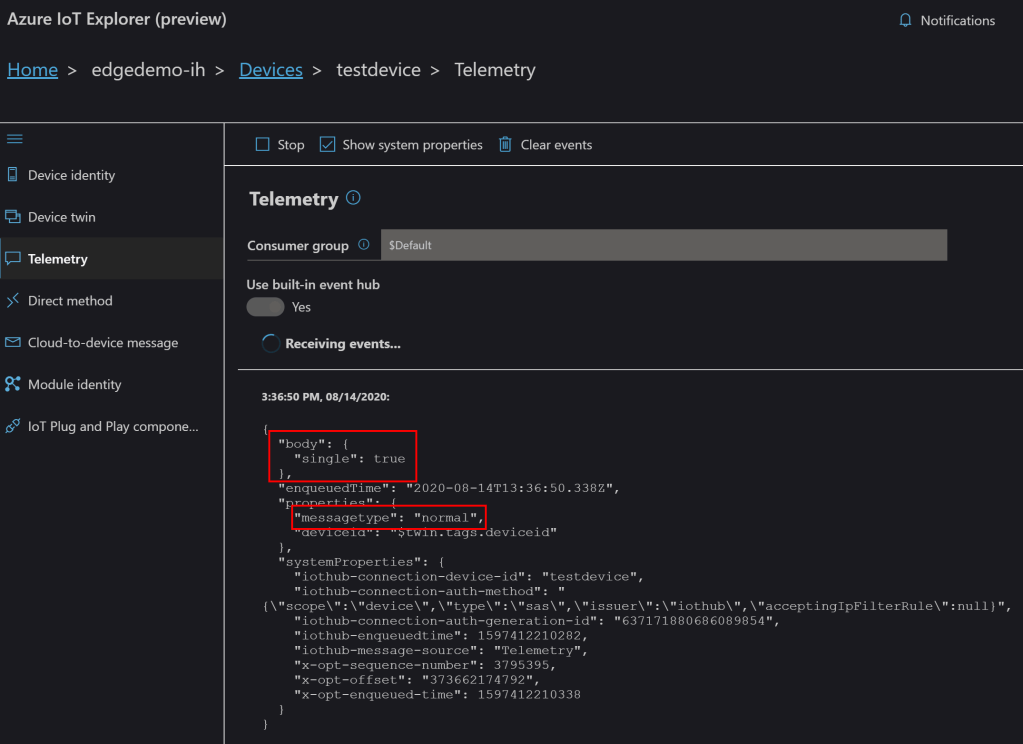Click the Consumer group input field
Screen dimensions: 1023x744
663,245
